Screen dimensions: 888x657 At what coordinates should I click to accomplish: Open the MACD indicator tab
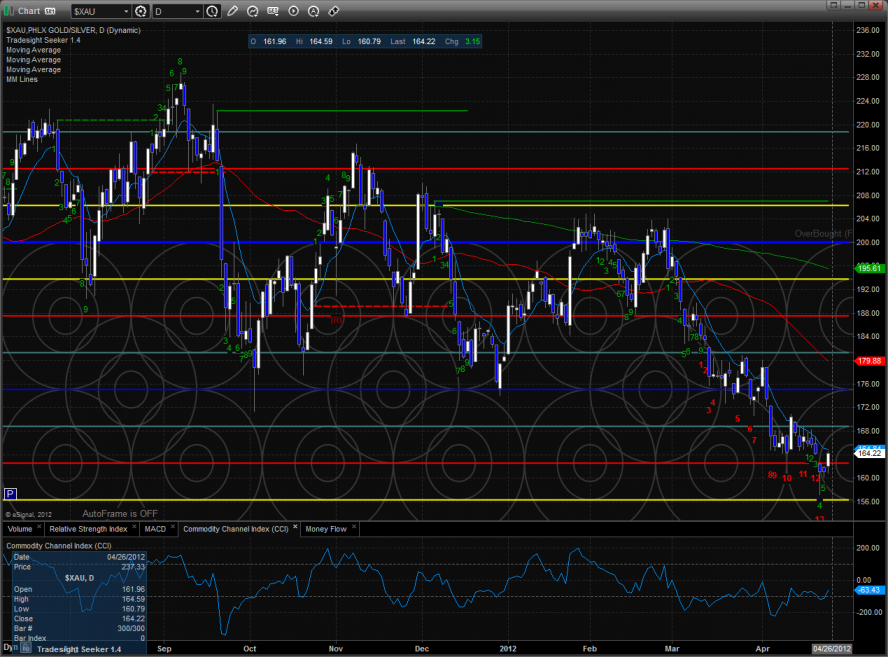[x=154, y=528]
